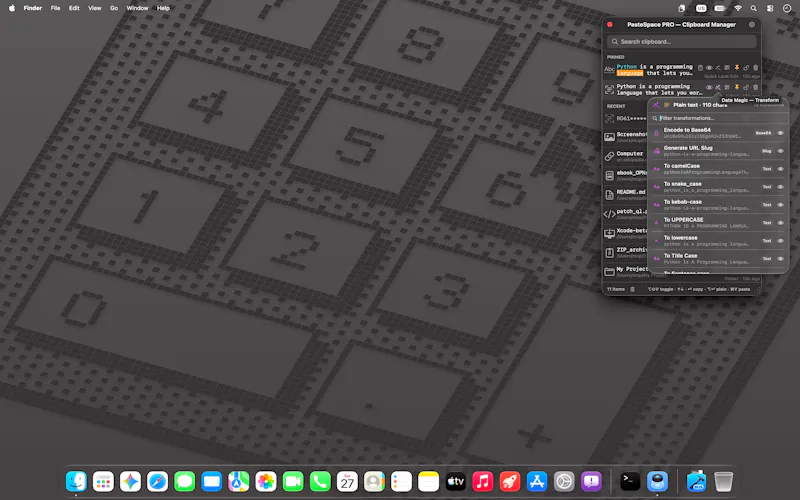This screenshot has width=800, height=500.
Task: Delete the first pinned Python item (trash)
Action: [x=756, y=67]
